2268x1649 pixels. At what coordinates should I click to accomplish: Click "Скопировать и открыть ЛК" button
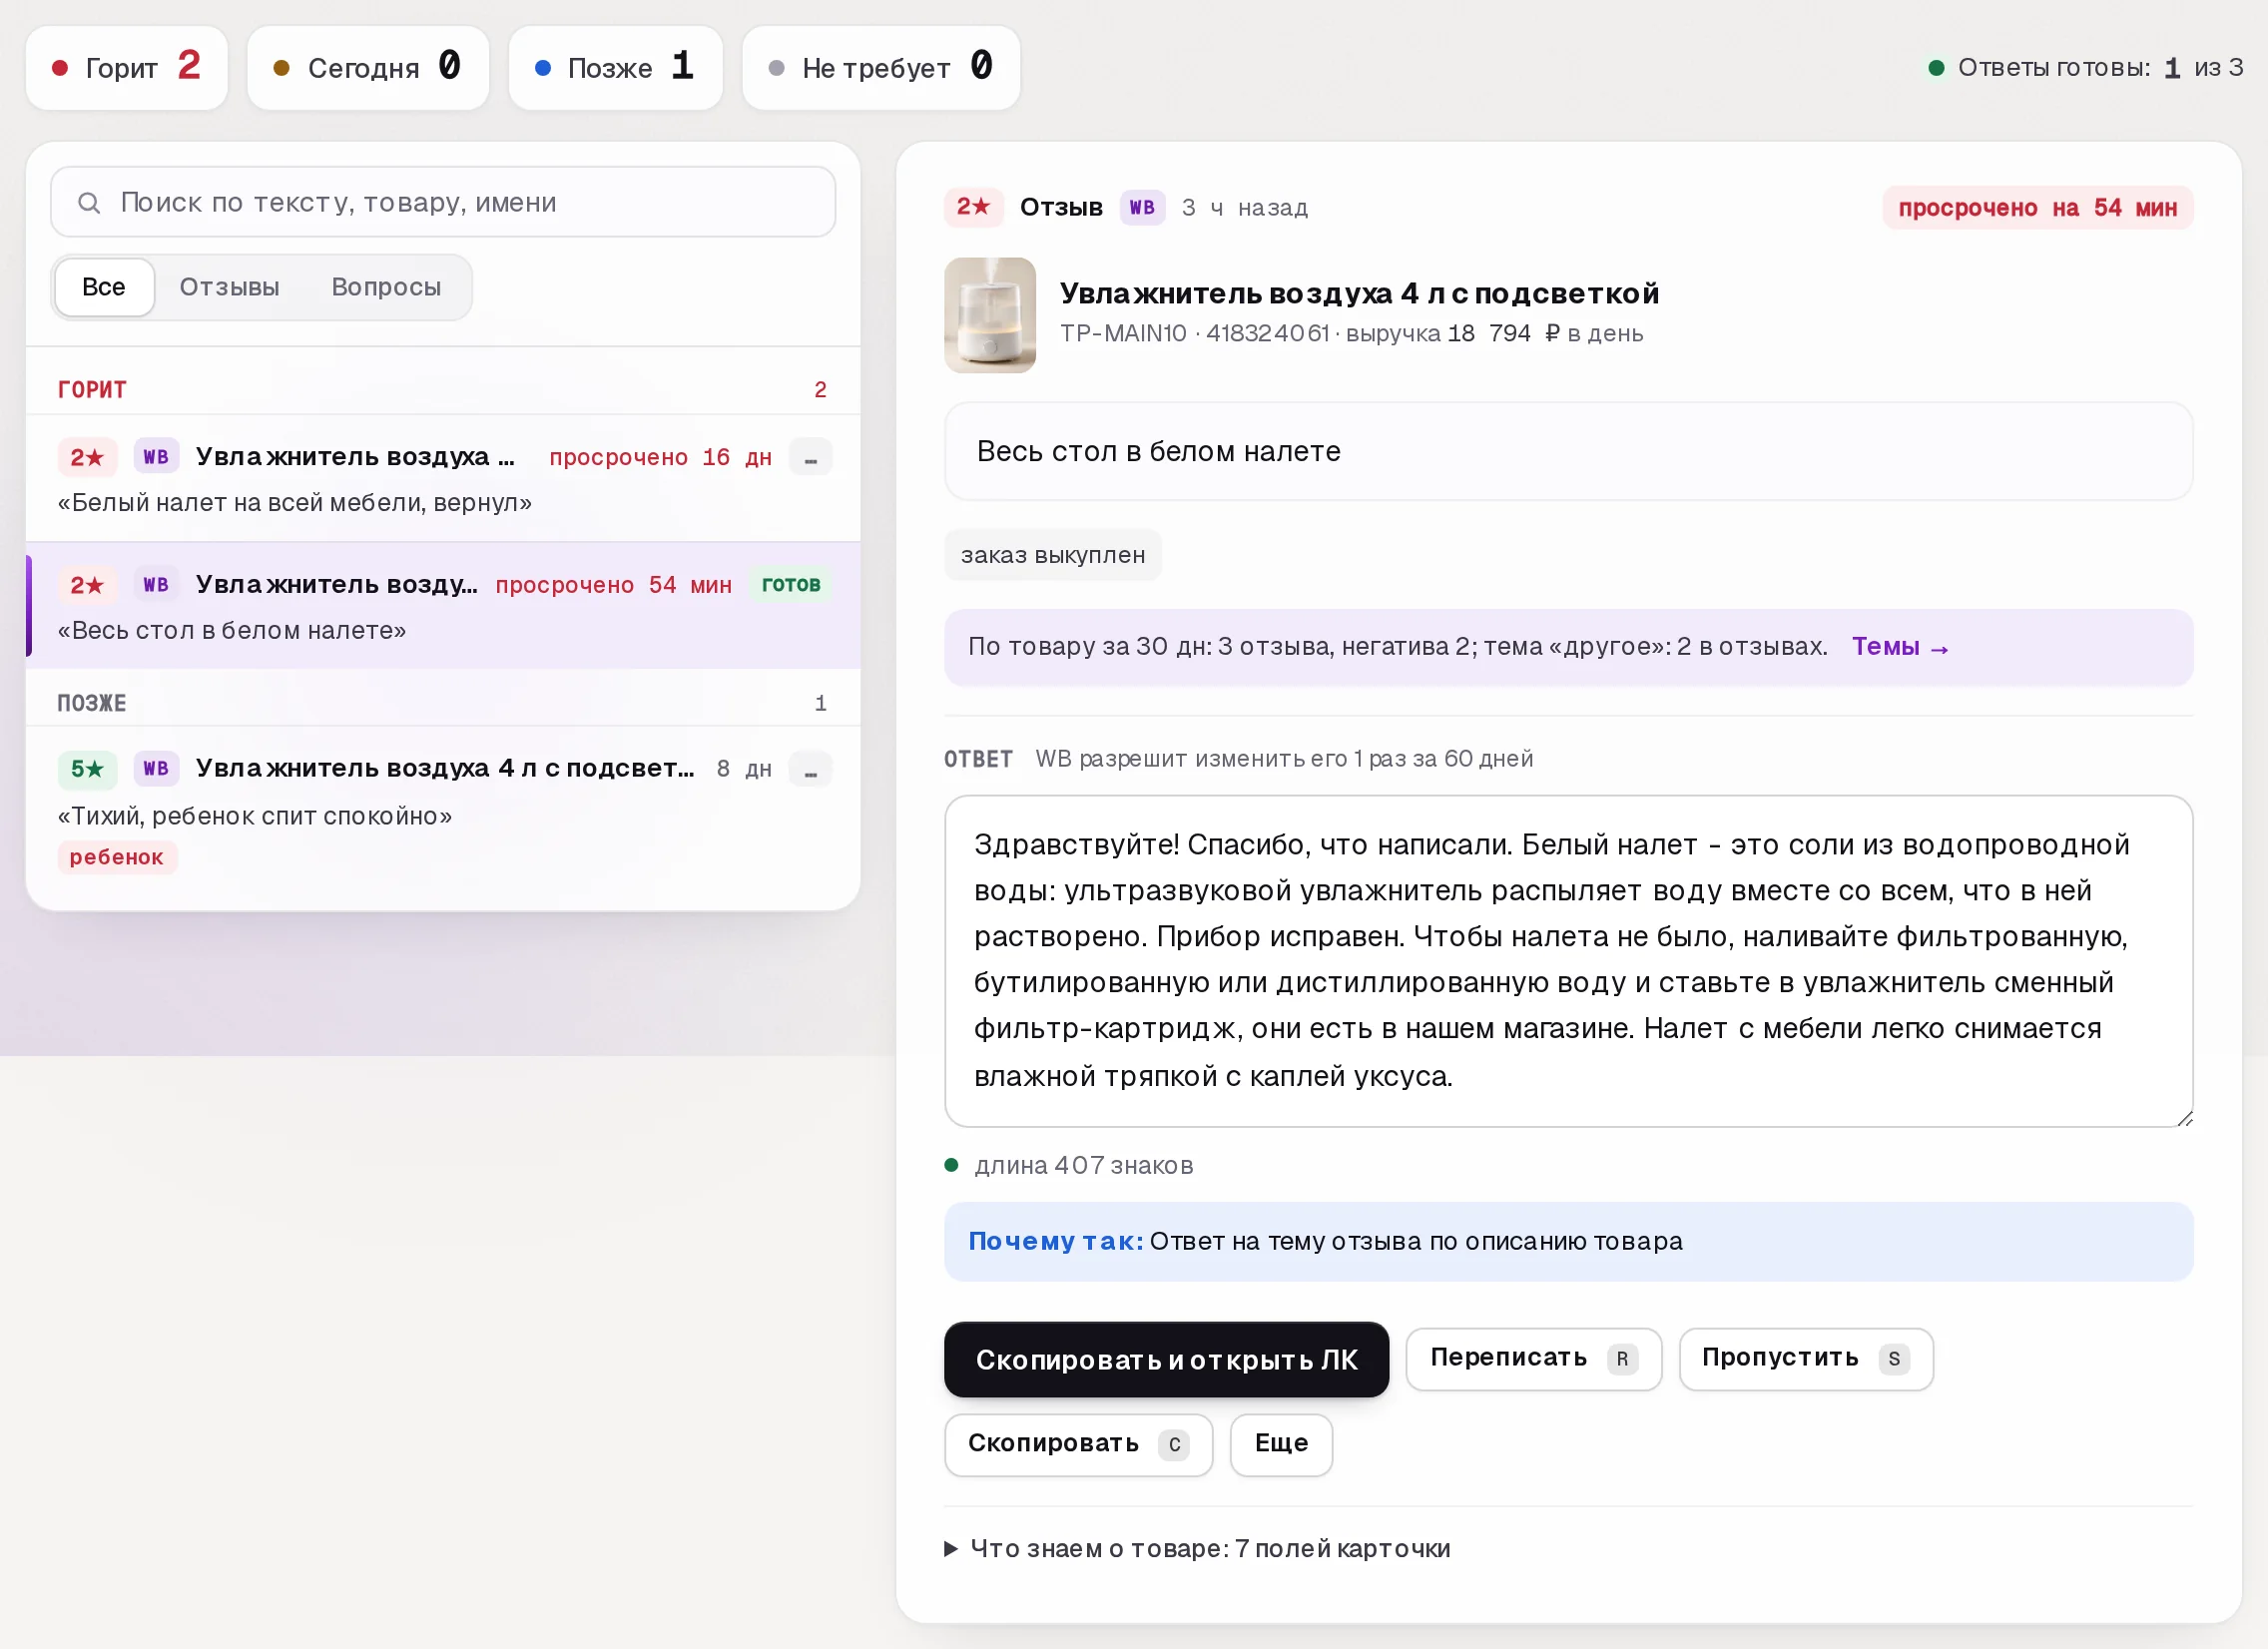pyautogui.click(x=1166, y=1360)
